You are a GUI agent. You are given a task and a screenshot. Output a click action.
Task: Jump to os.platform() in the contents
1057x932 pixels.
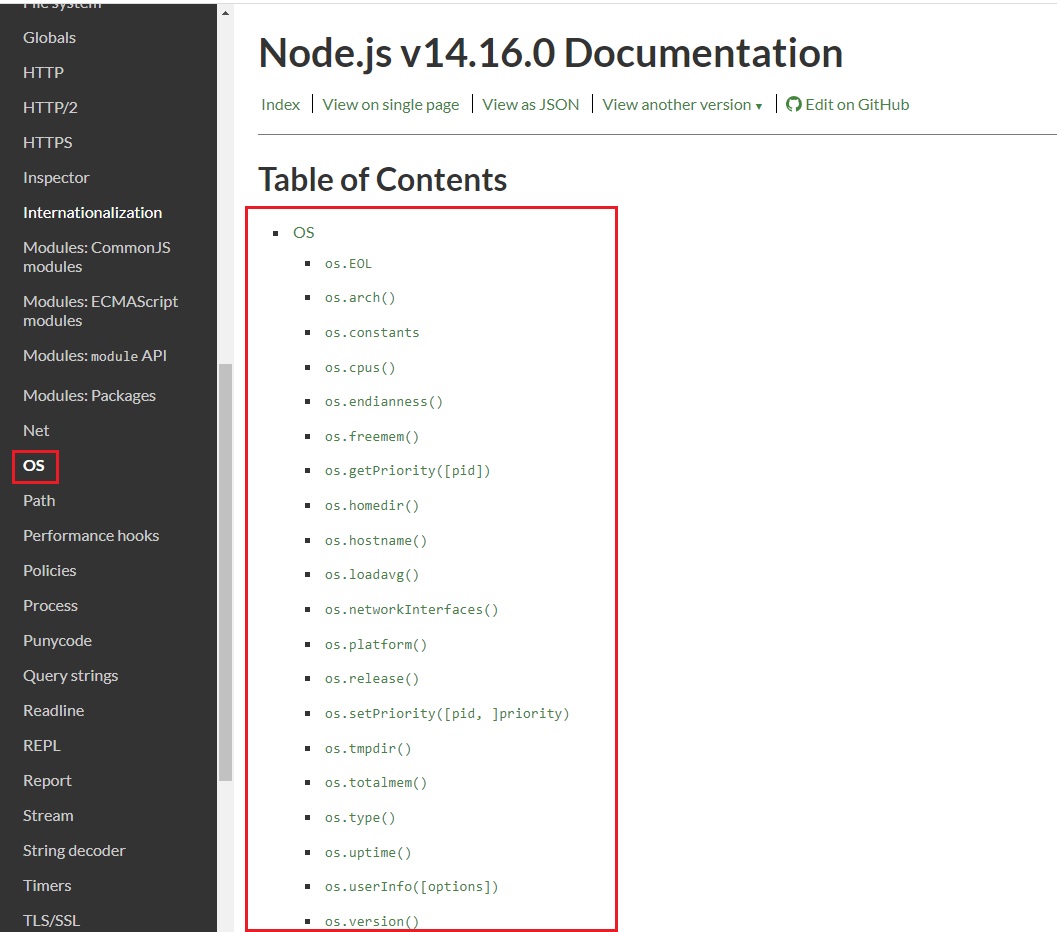[375, 645]
